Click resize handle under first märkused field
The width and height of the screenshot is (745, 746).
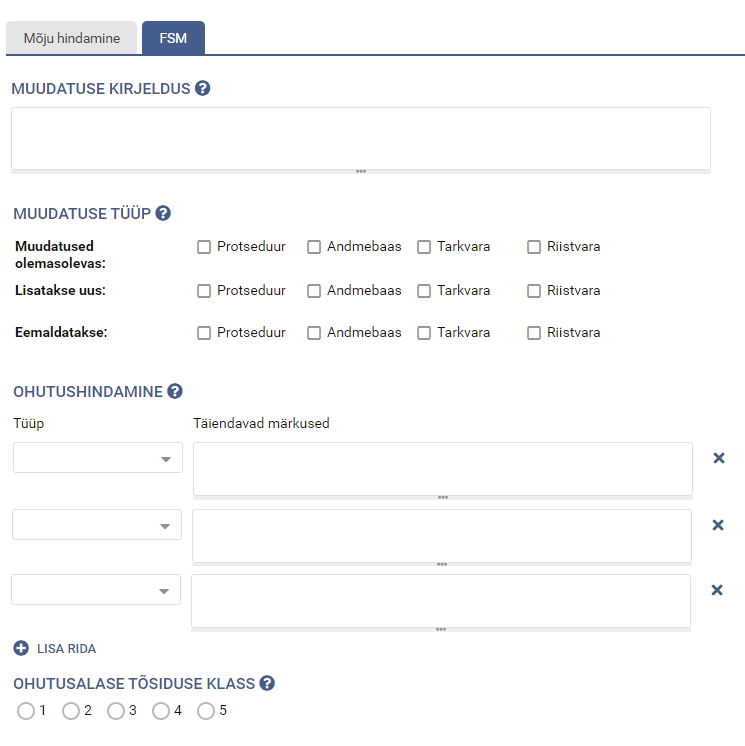click(x=443, y=498)
